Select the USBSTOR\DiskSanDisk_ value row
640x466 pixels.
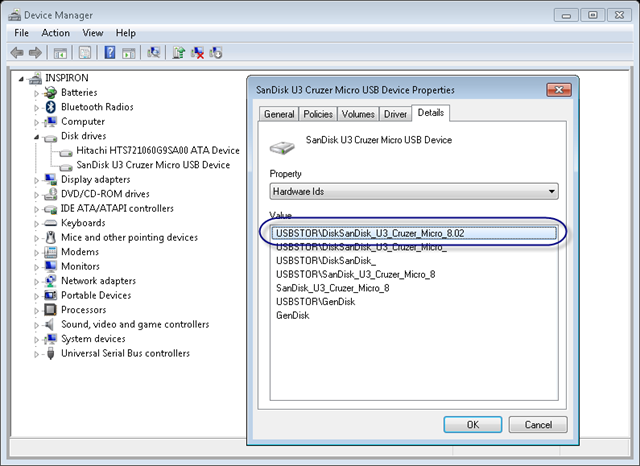point(414,261)
